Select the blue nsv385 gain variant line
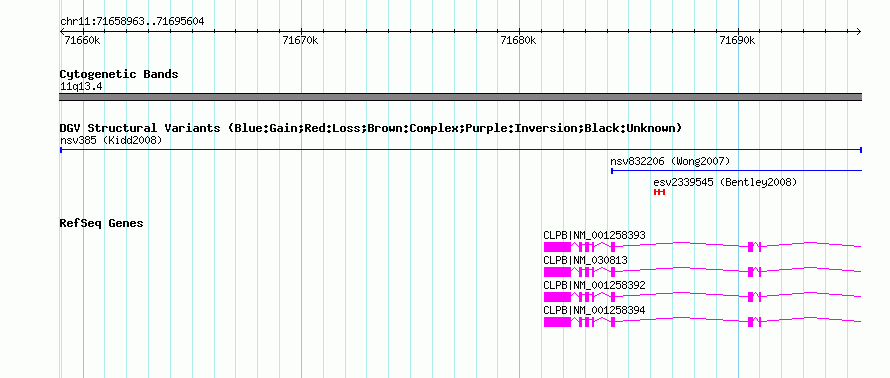890x378 pixels. (460, 150)
